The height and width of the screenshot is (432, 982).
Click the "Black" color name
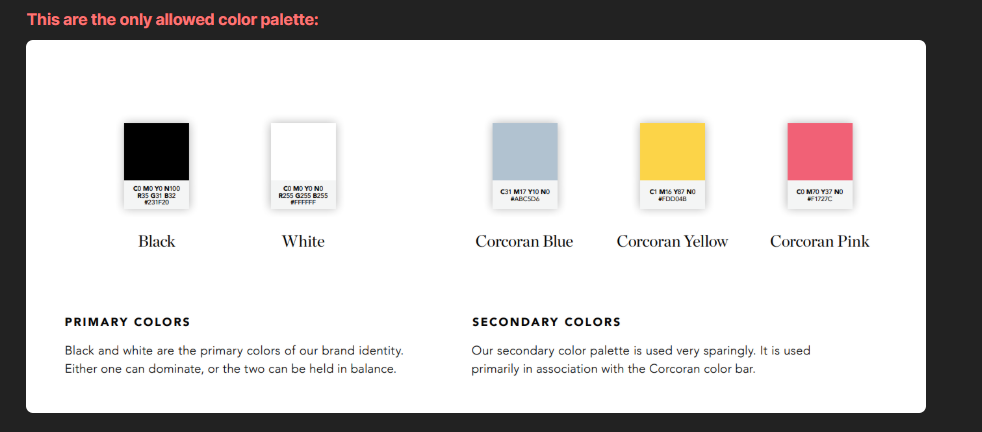coord(157,242)
